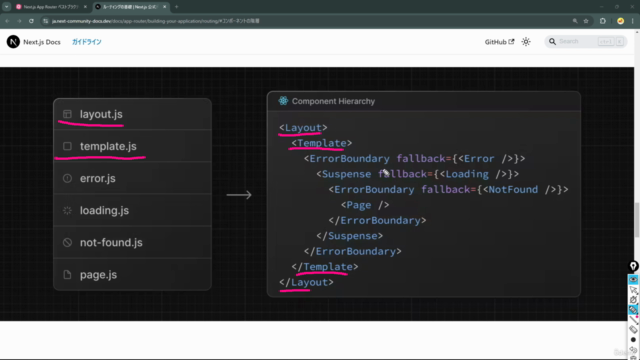Click the <NotFound /> fallback text
Screen dimensions: 640x360
point(519,190)
